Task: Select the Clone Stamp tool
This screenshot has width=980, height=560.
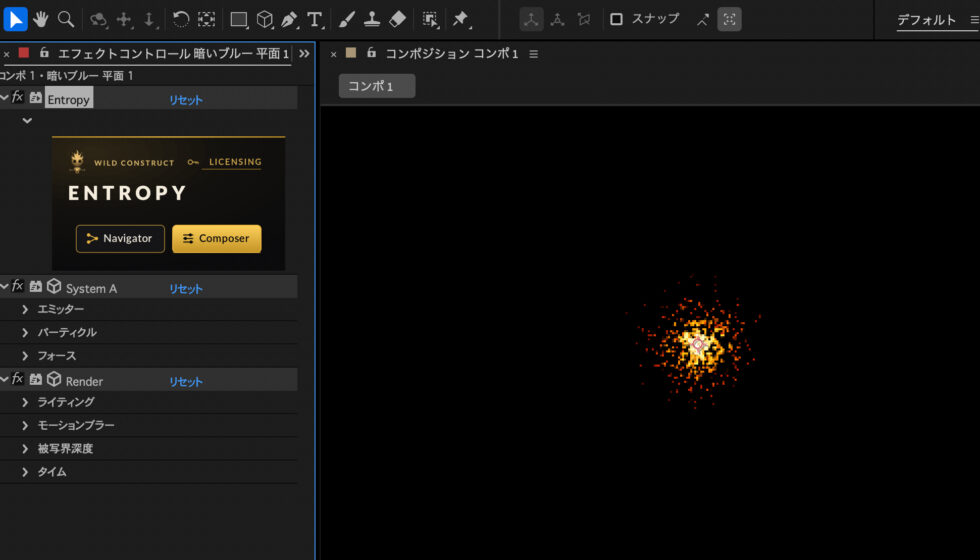Action: click(372, 19)
